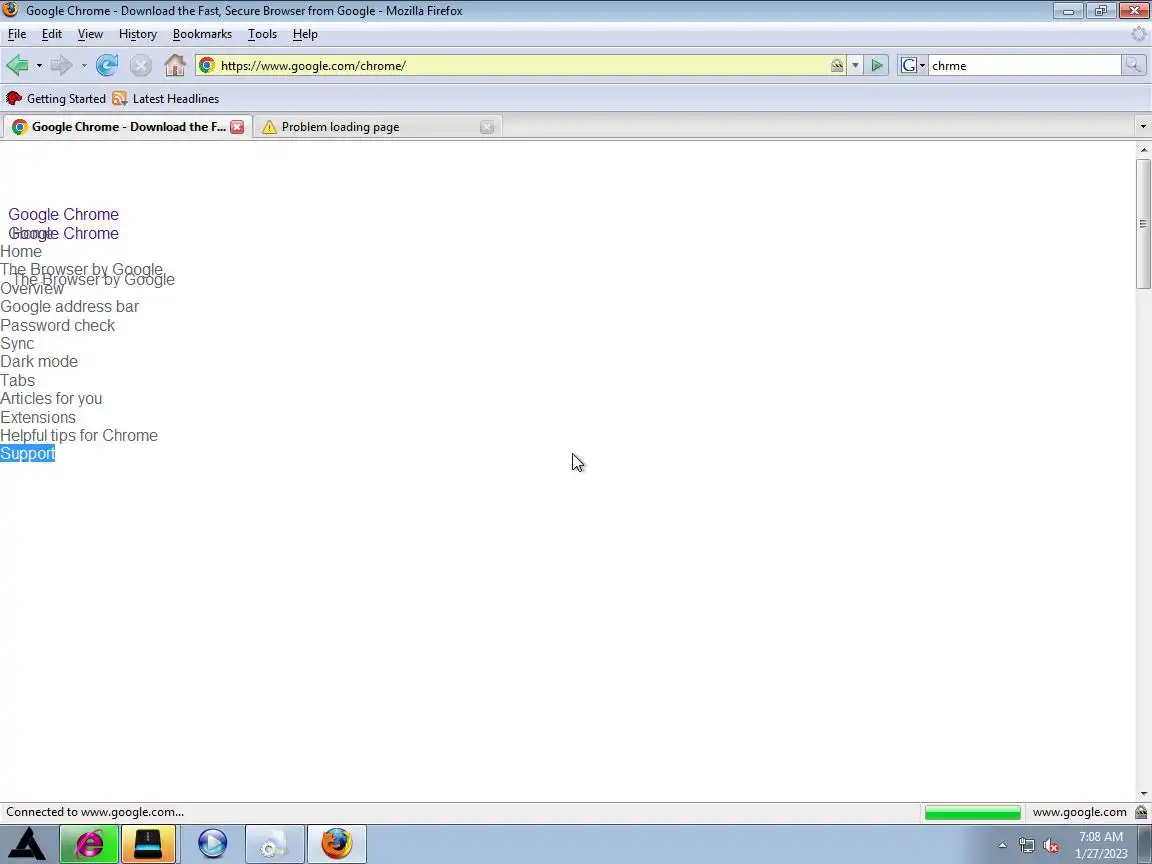Open the Tools menu

pos(262,34)
